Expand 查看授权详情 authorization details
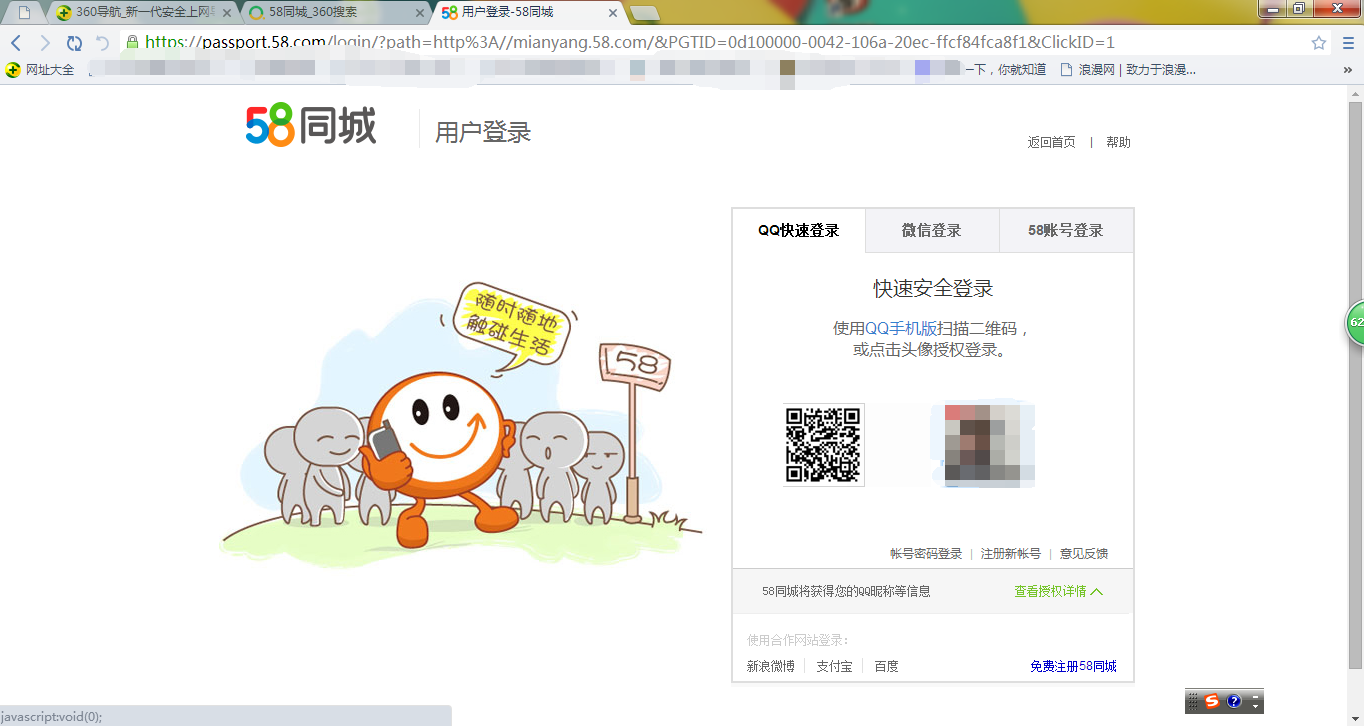 pos(1059,591)
